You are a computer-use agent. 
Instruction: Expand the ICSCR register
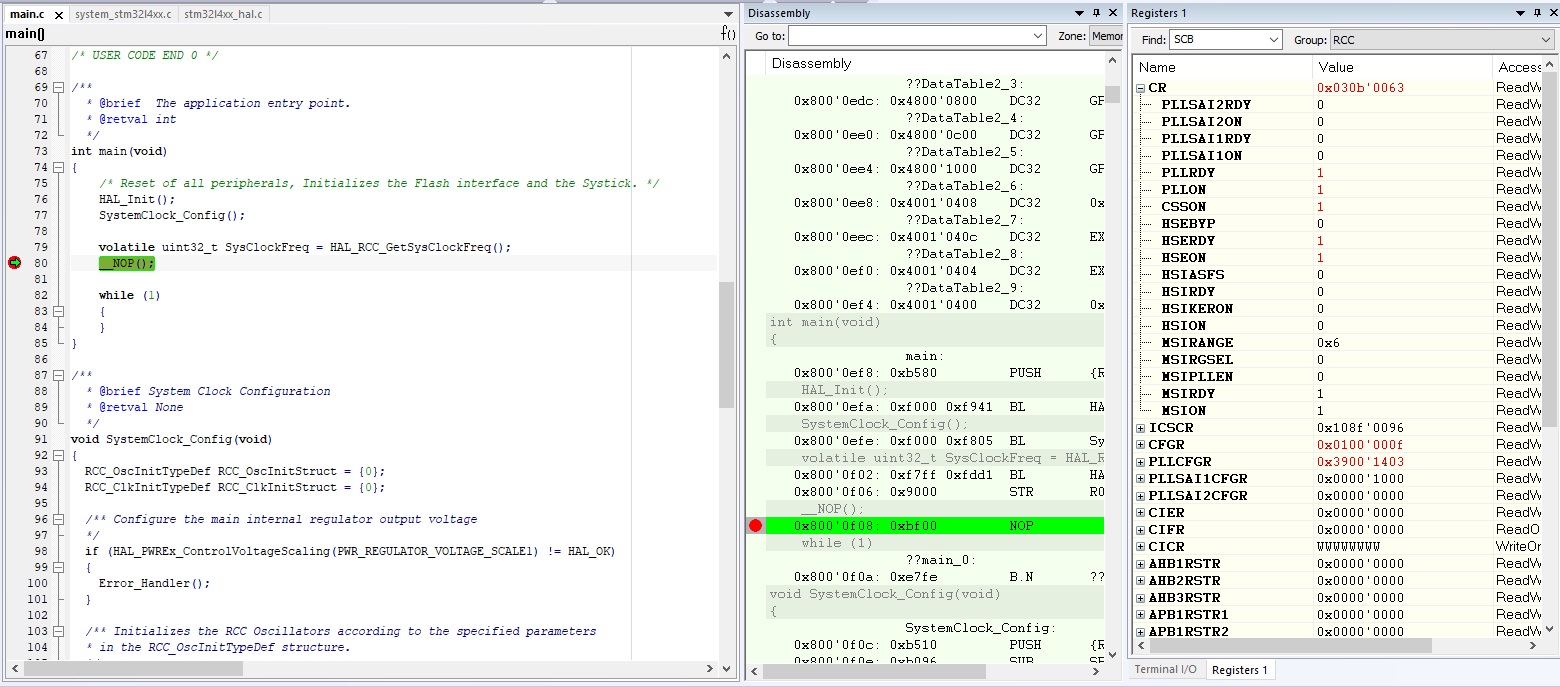pos(1141,428)
